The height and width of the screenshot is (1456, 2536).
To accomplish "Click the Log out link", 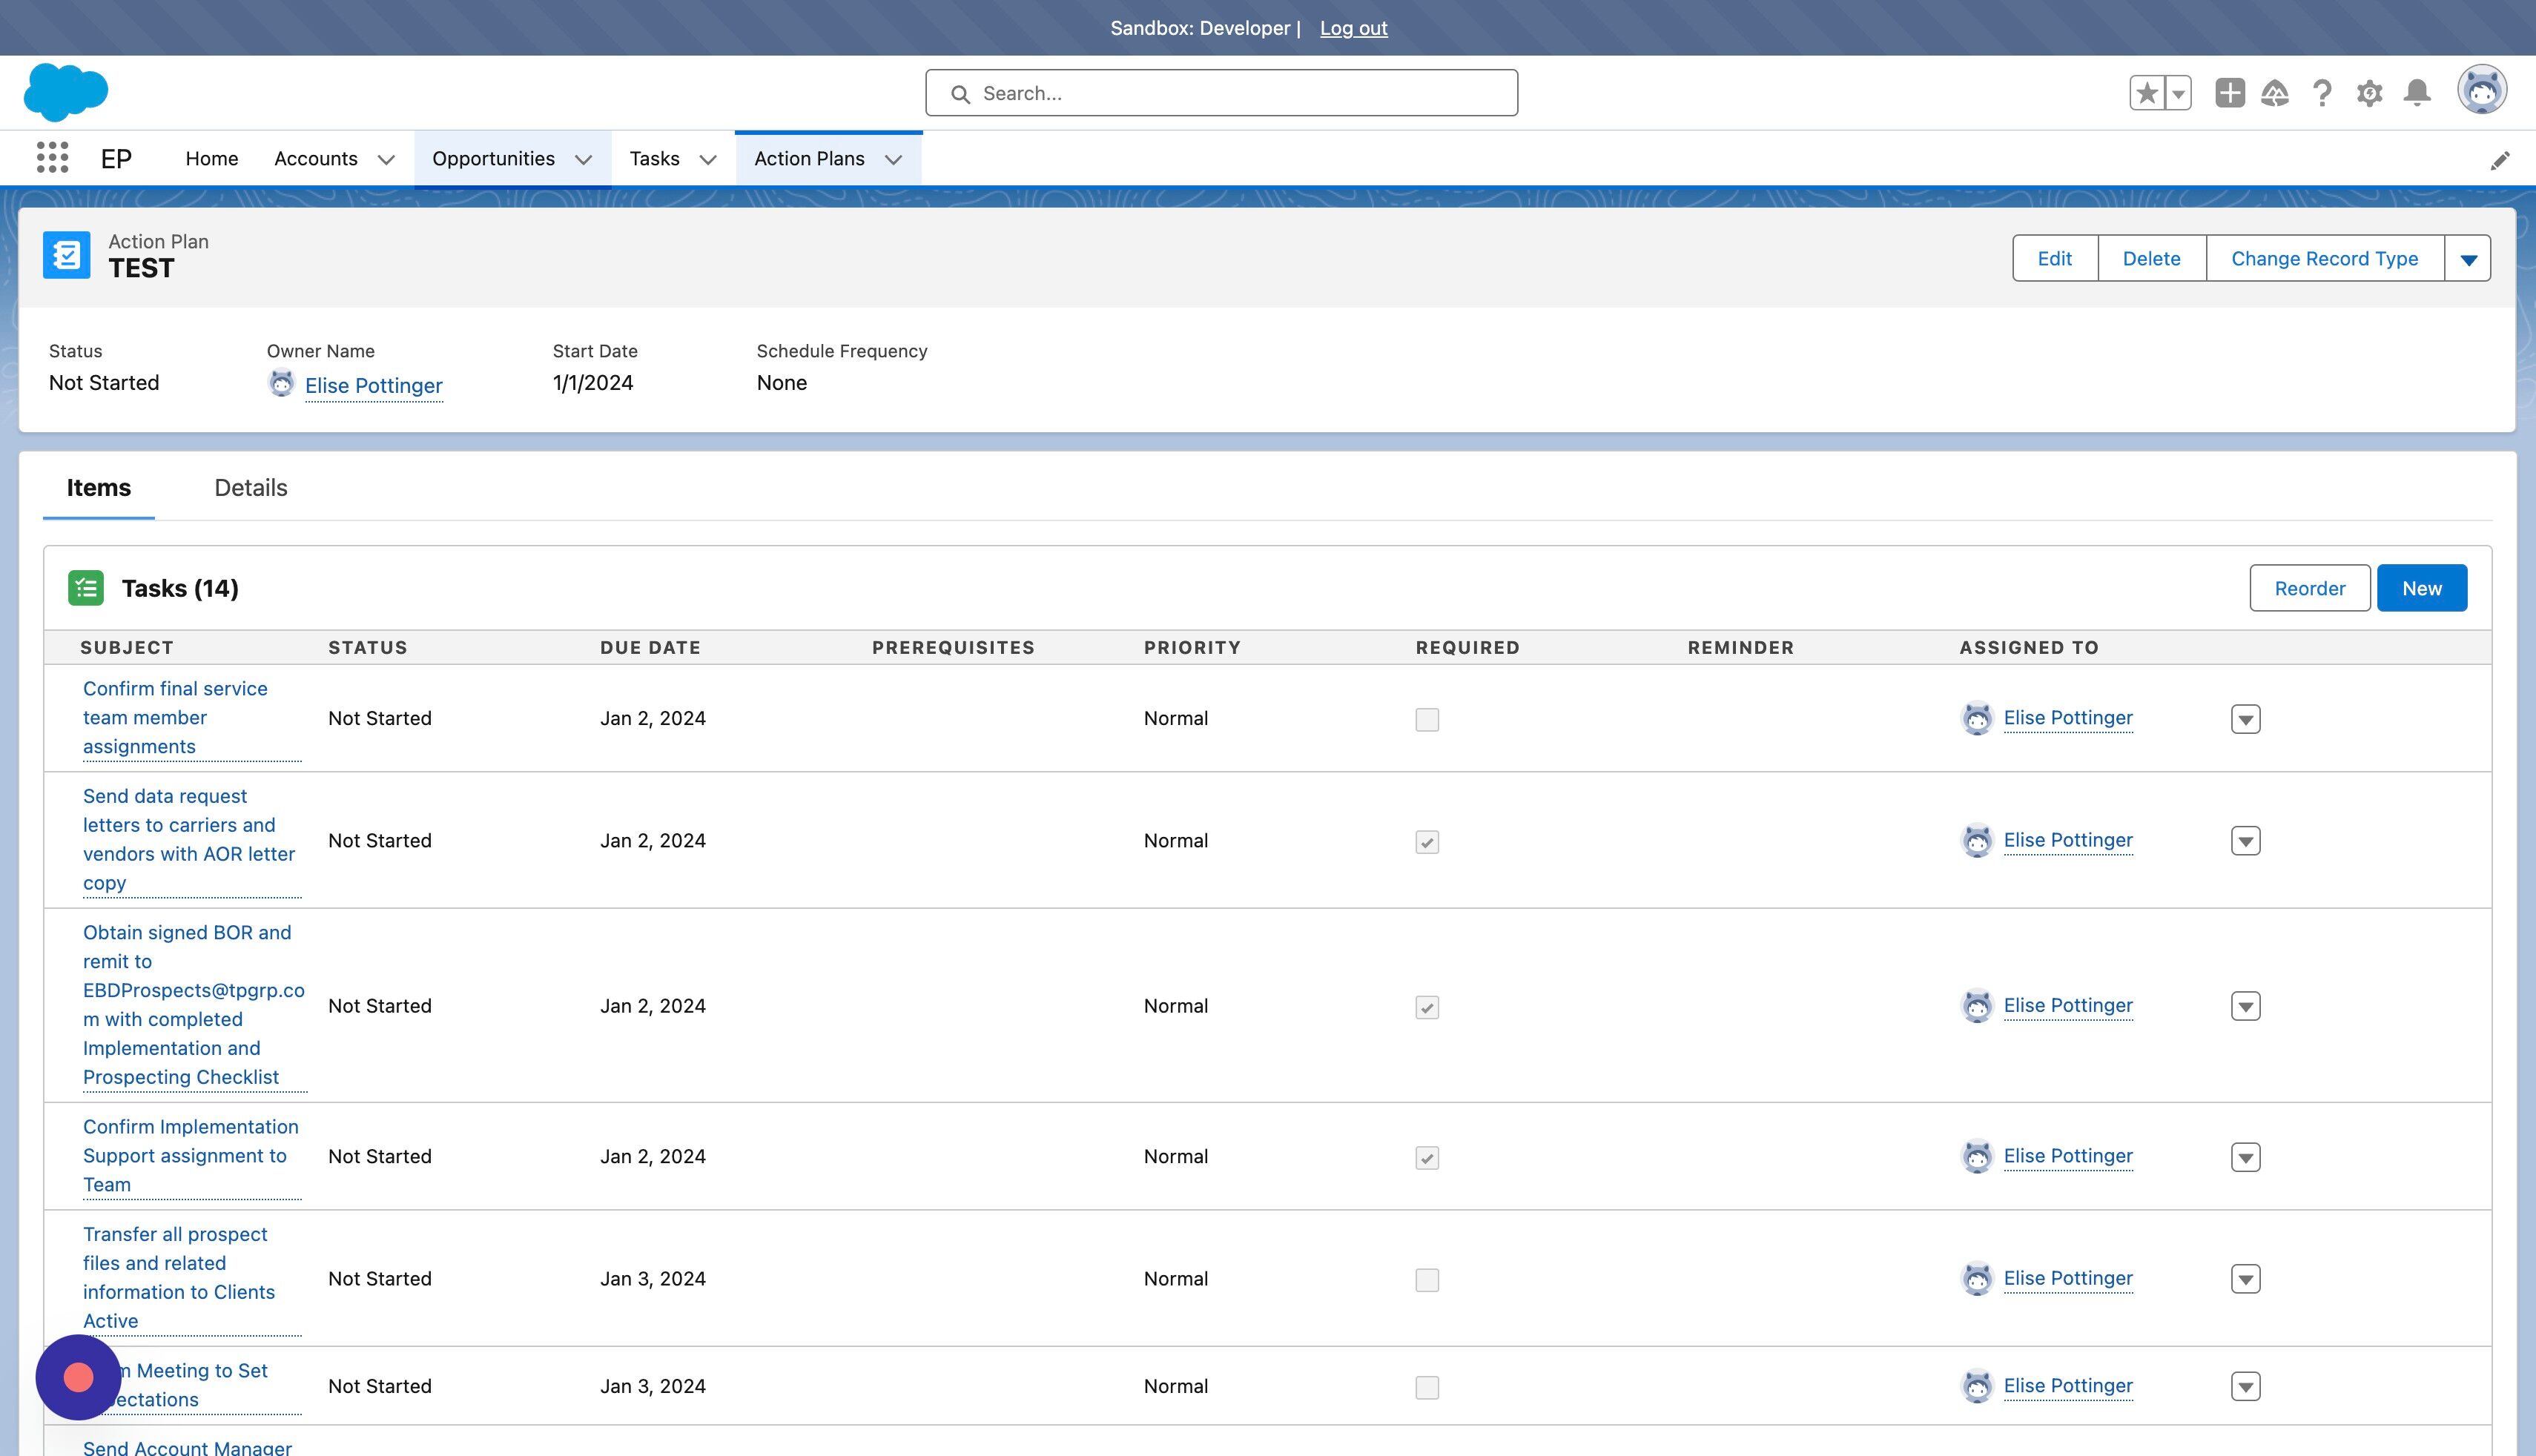I will (x=1353, y=28).
